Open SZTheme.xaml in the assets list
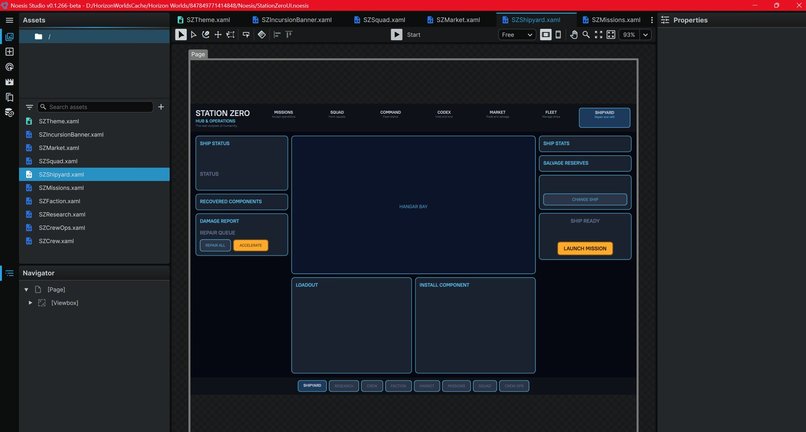Screen dimensions: 806x432 [x=94, y=121]
